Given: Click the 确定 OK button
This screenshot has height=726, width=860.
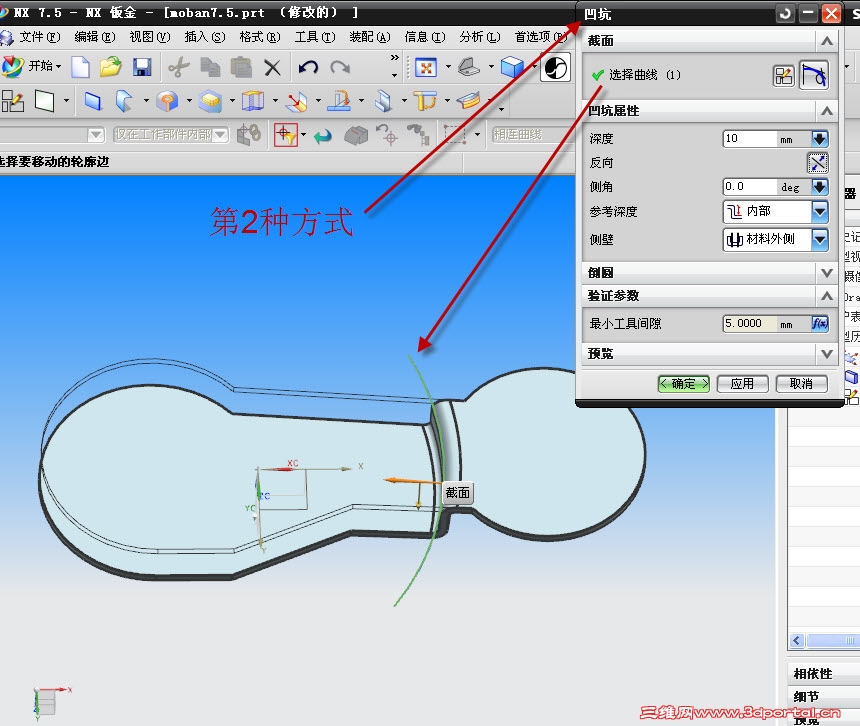Looking at the screenshot, I should click(x=683, y=384).
